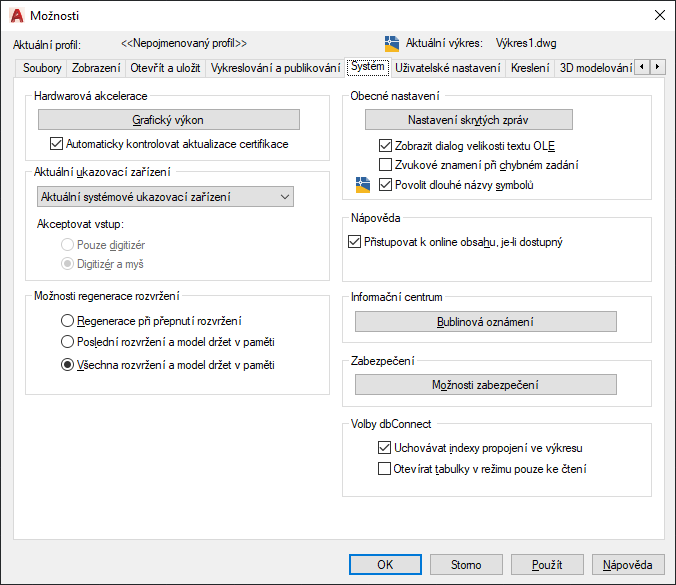676x585 pixels.
Task: Click the drawing file icon beside Aktuální výkres
Action: pyautogui.click(x=392, y=43)
